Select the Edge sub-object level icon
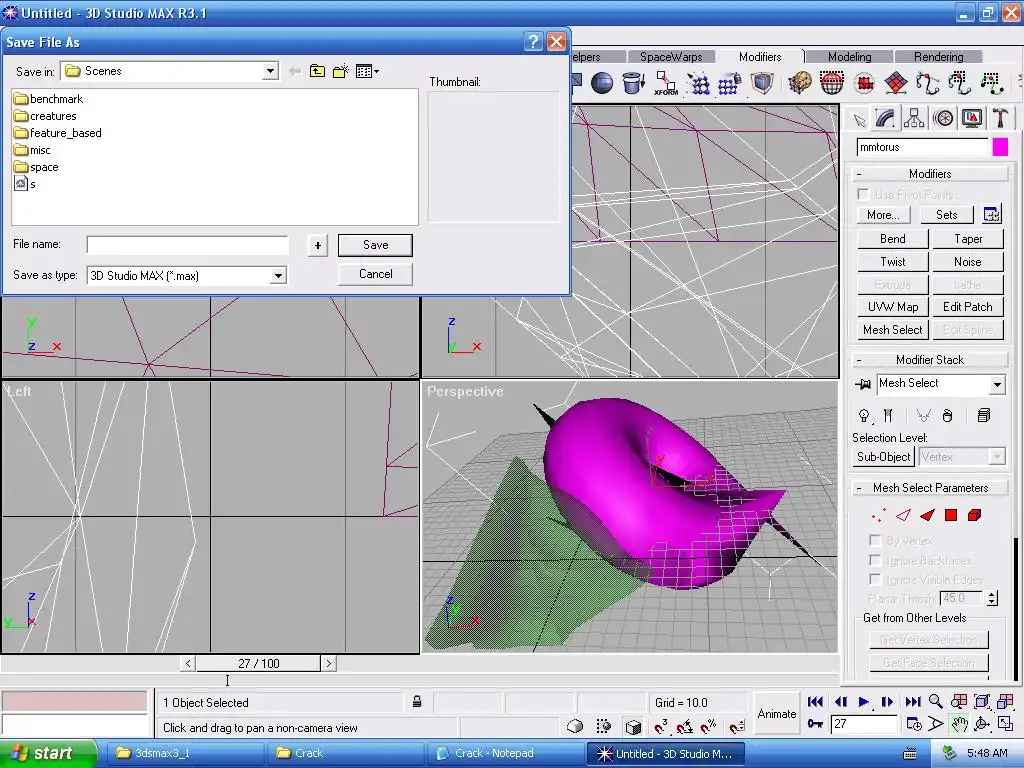 (903, 516)
